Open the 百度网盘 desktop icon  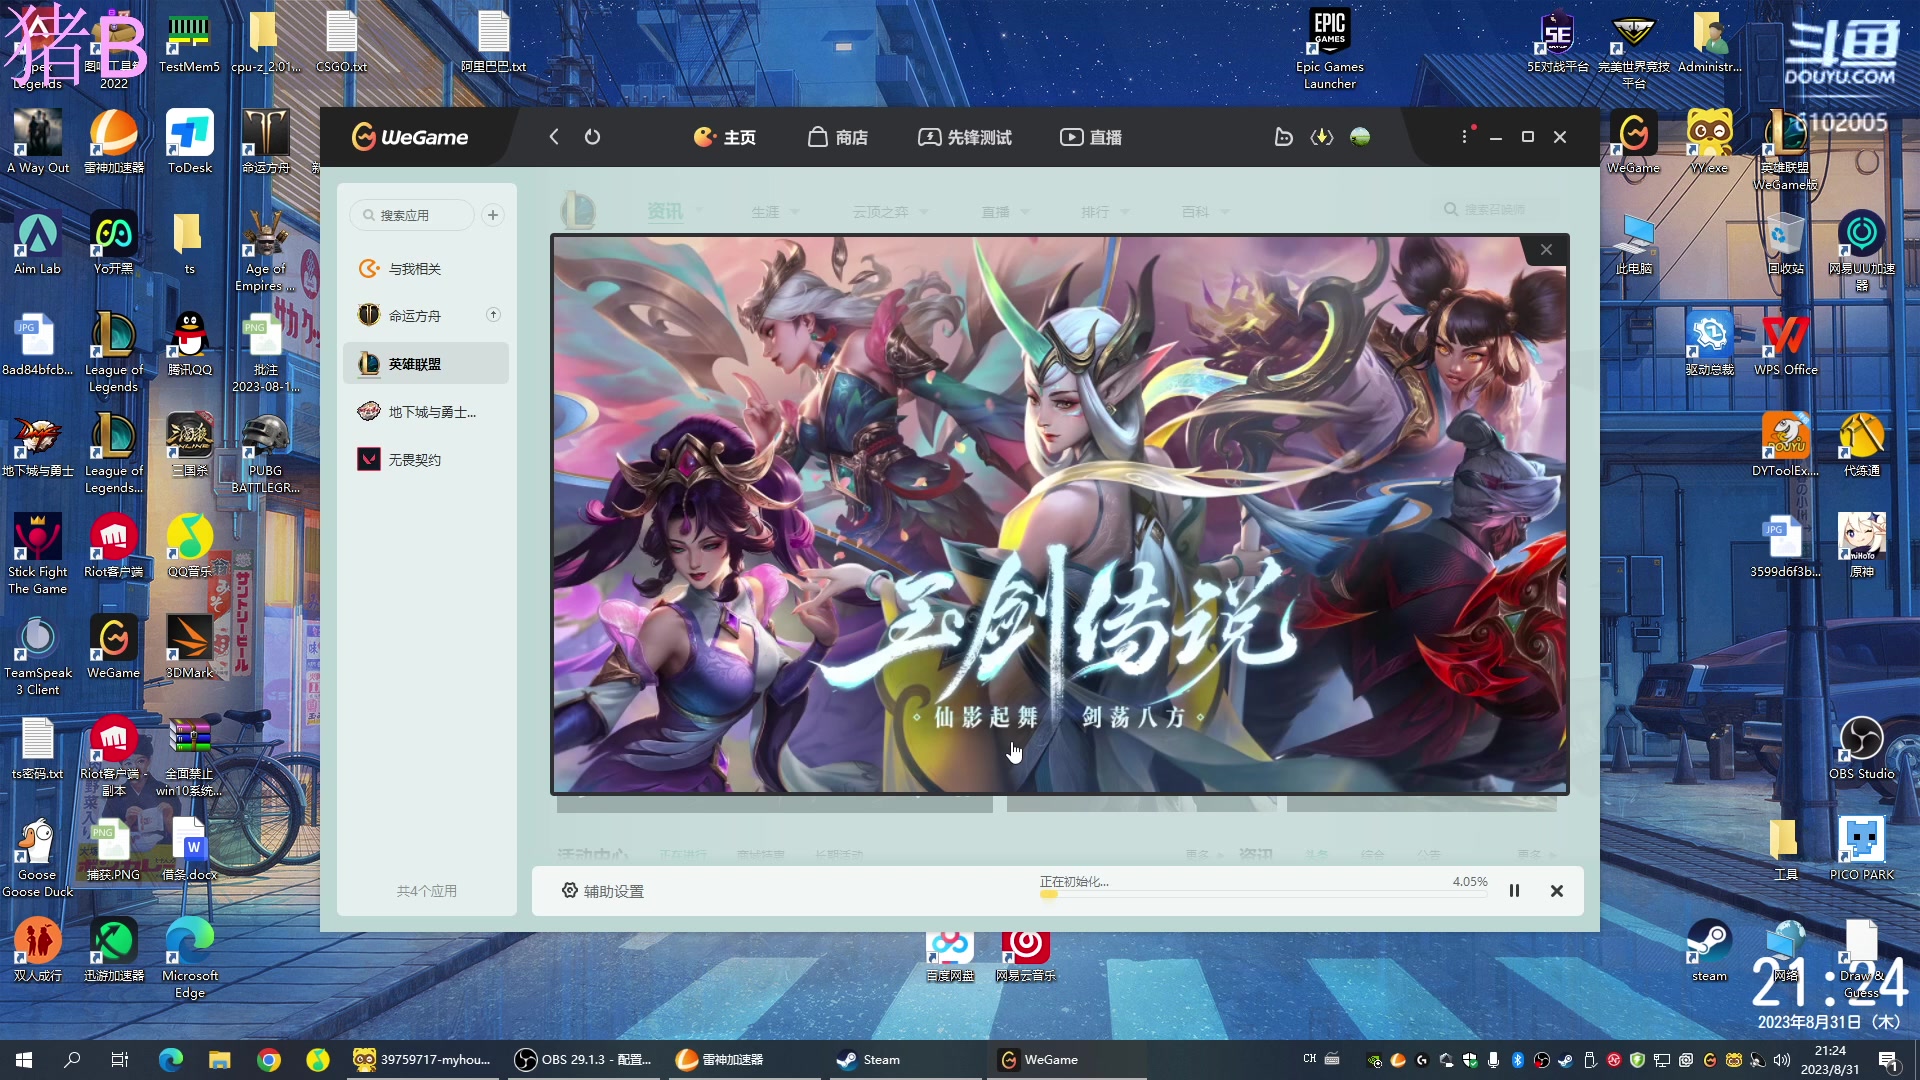[x=949, y=957]
